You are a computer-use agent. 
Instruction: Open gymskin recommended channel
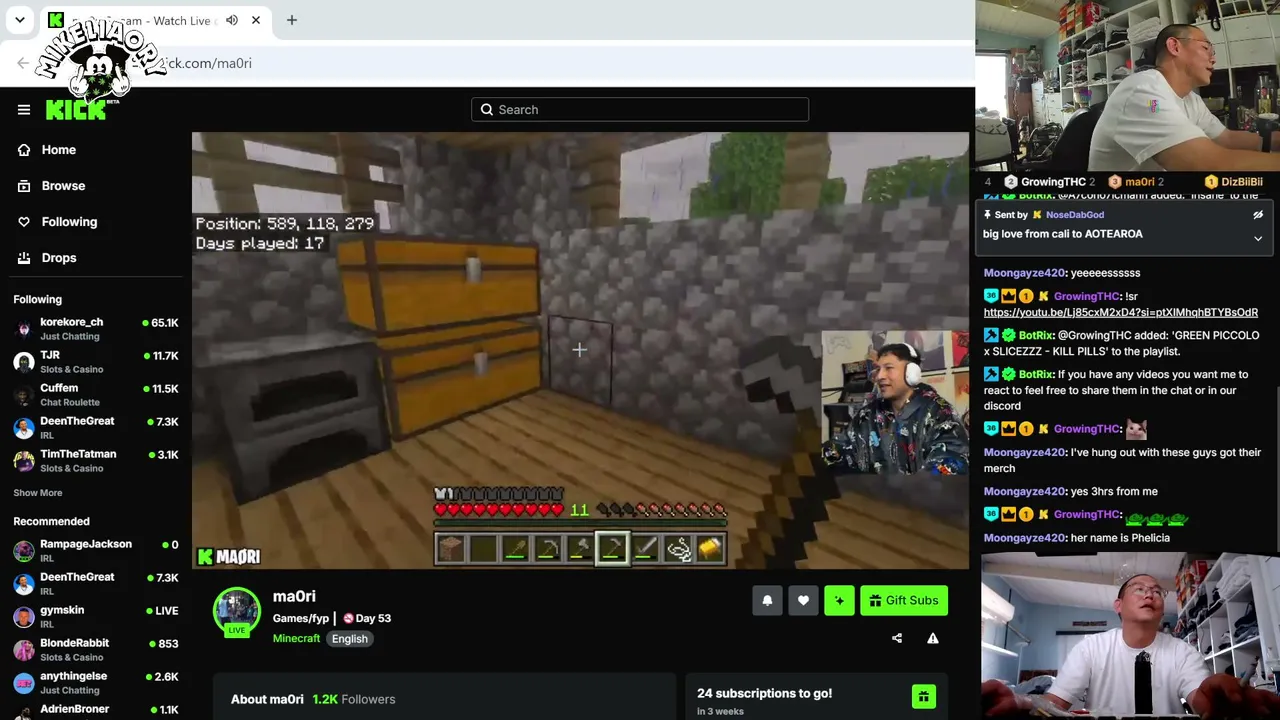click(96, 617)
